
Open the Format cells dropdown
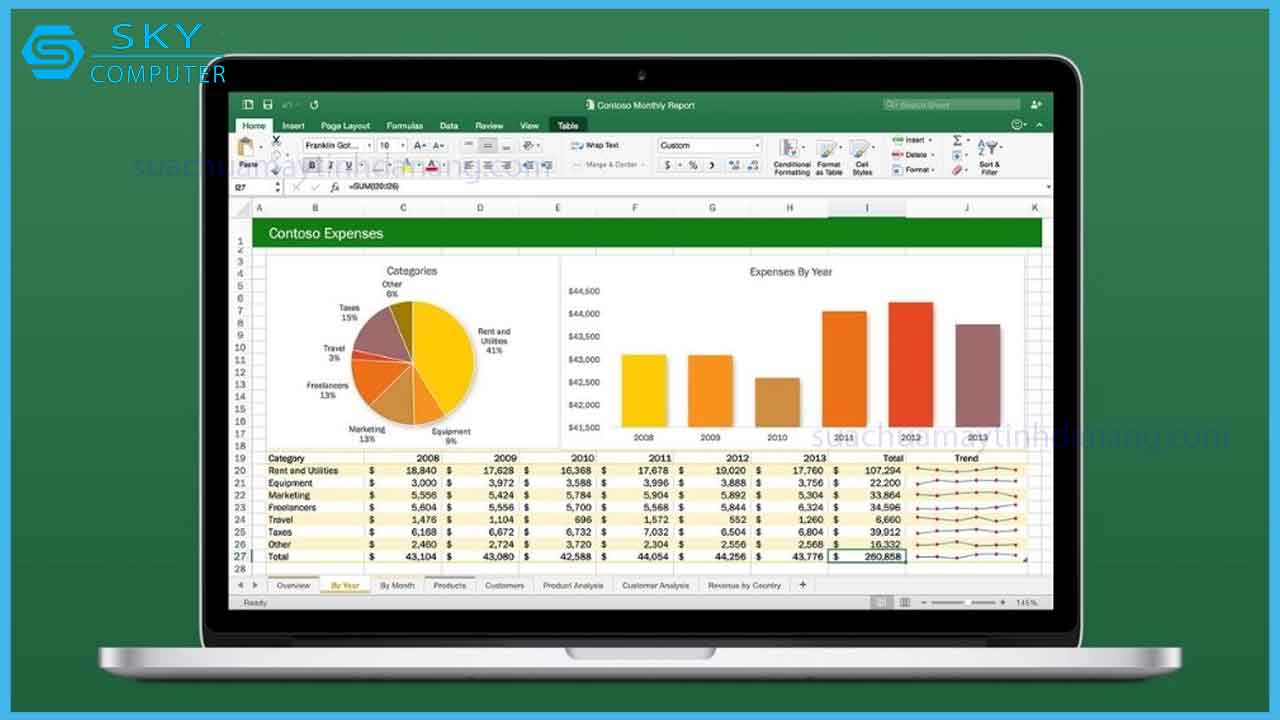pyautogui.click(x=912, y=170)
